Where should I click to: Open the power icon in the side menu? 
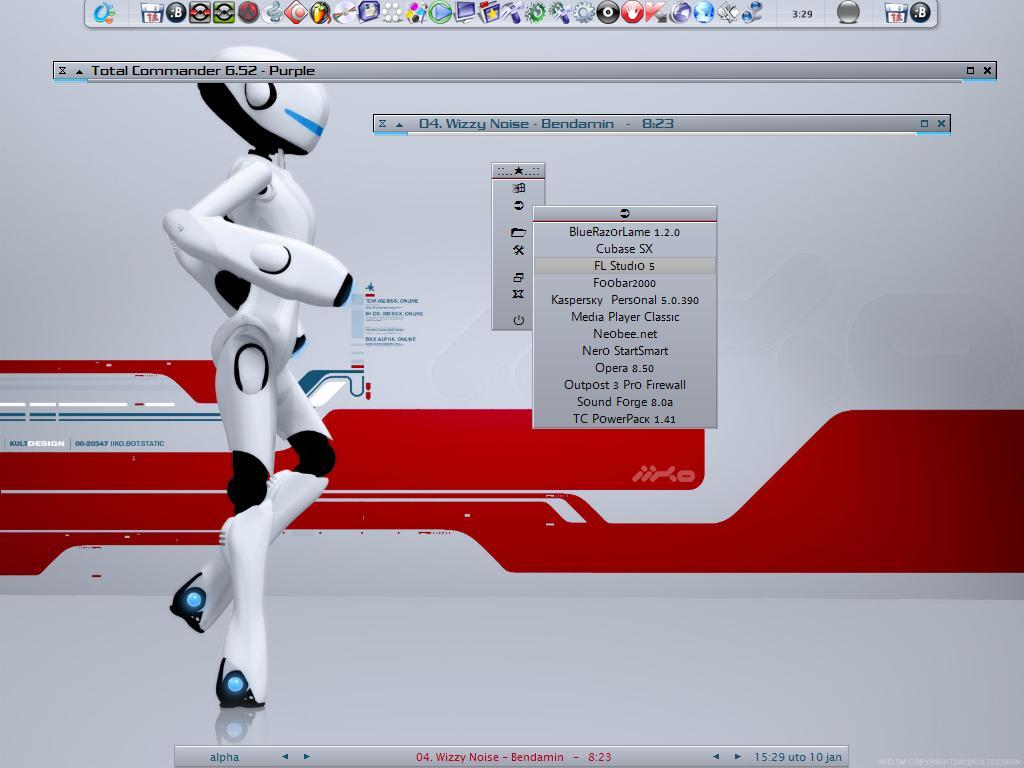[518, 320]
